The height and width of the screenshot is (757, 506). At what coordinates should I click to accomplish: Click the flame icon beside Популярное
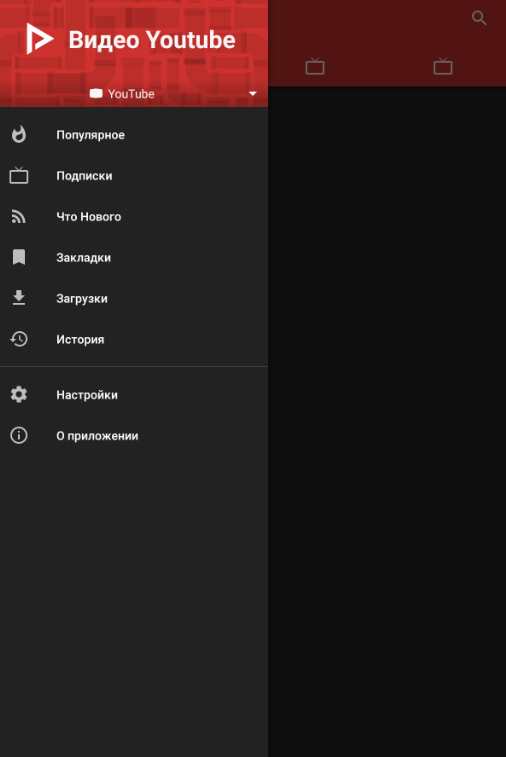coord(19,135)
